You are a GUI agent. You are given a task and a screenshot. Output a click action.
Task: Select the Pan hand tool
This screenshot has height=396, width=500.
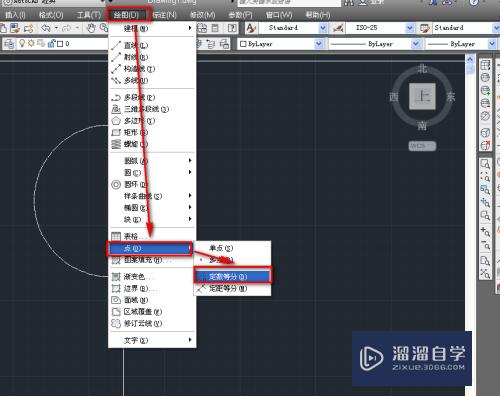click(91, 28)
